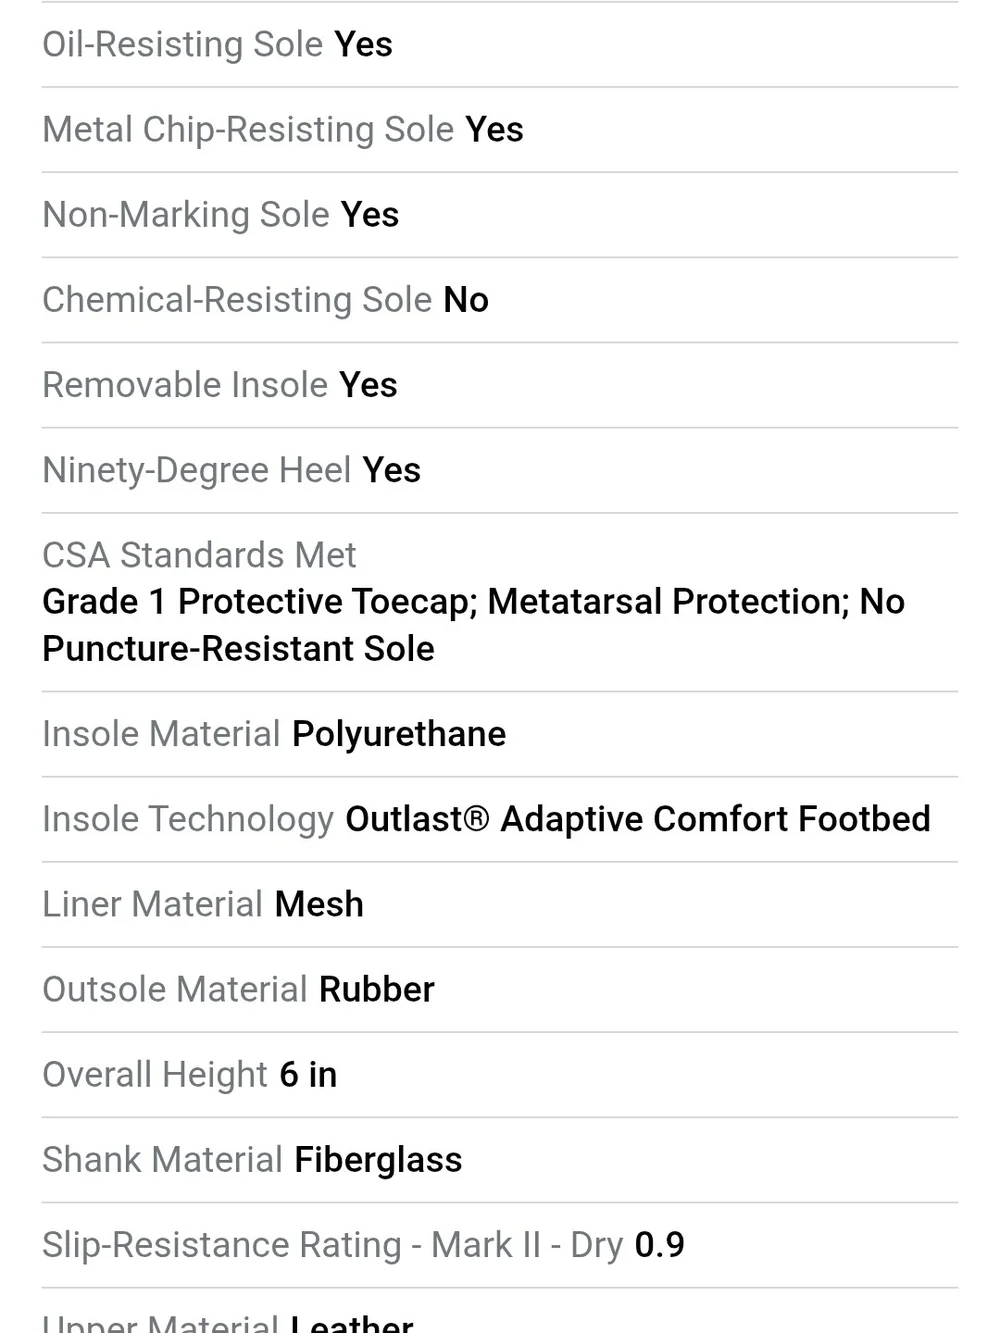Tap the Insole Material Polyurethane row
This screenshot has height=1333, width=1000.
(x=500, y=734)
